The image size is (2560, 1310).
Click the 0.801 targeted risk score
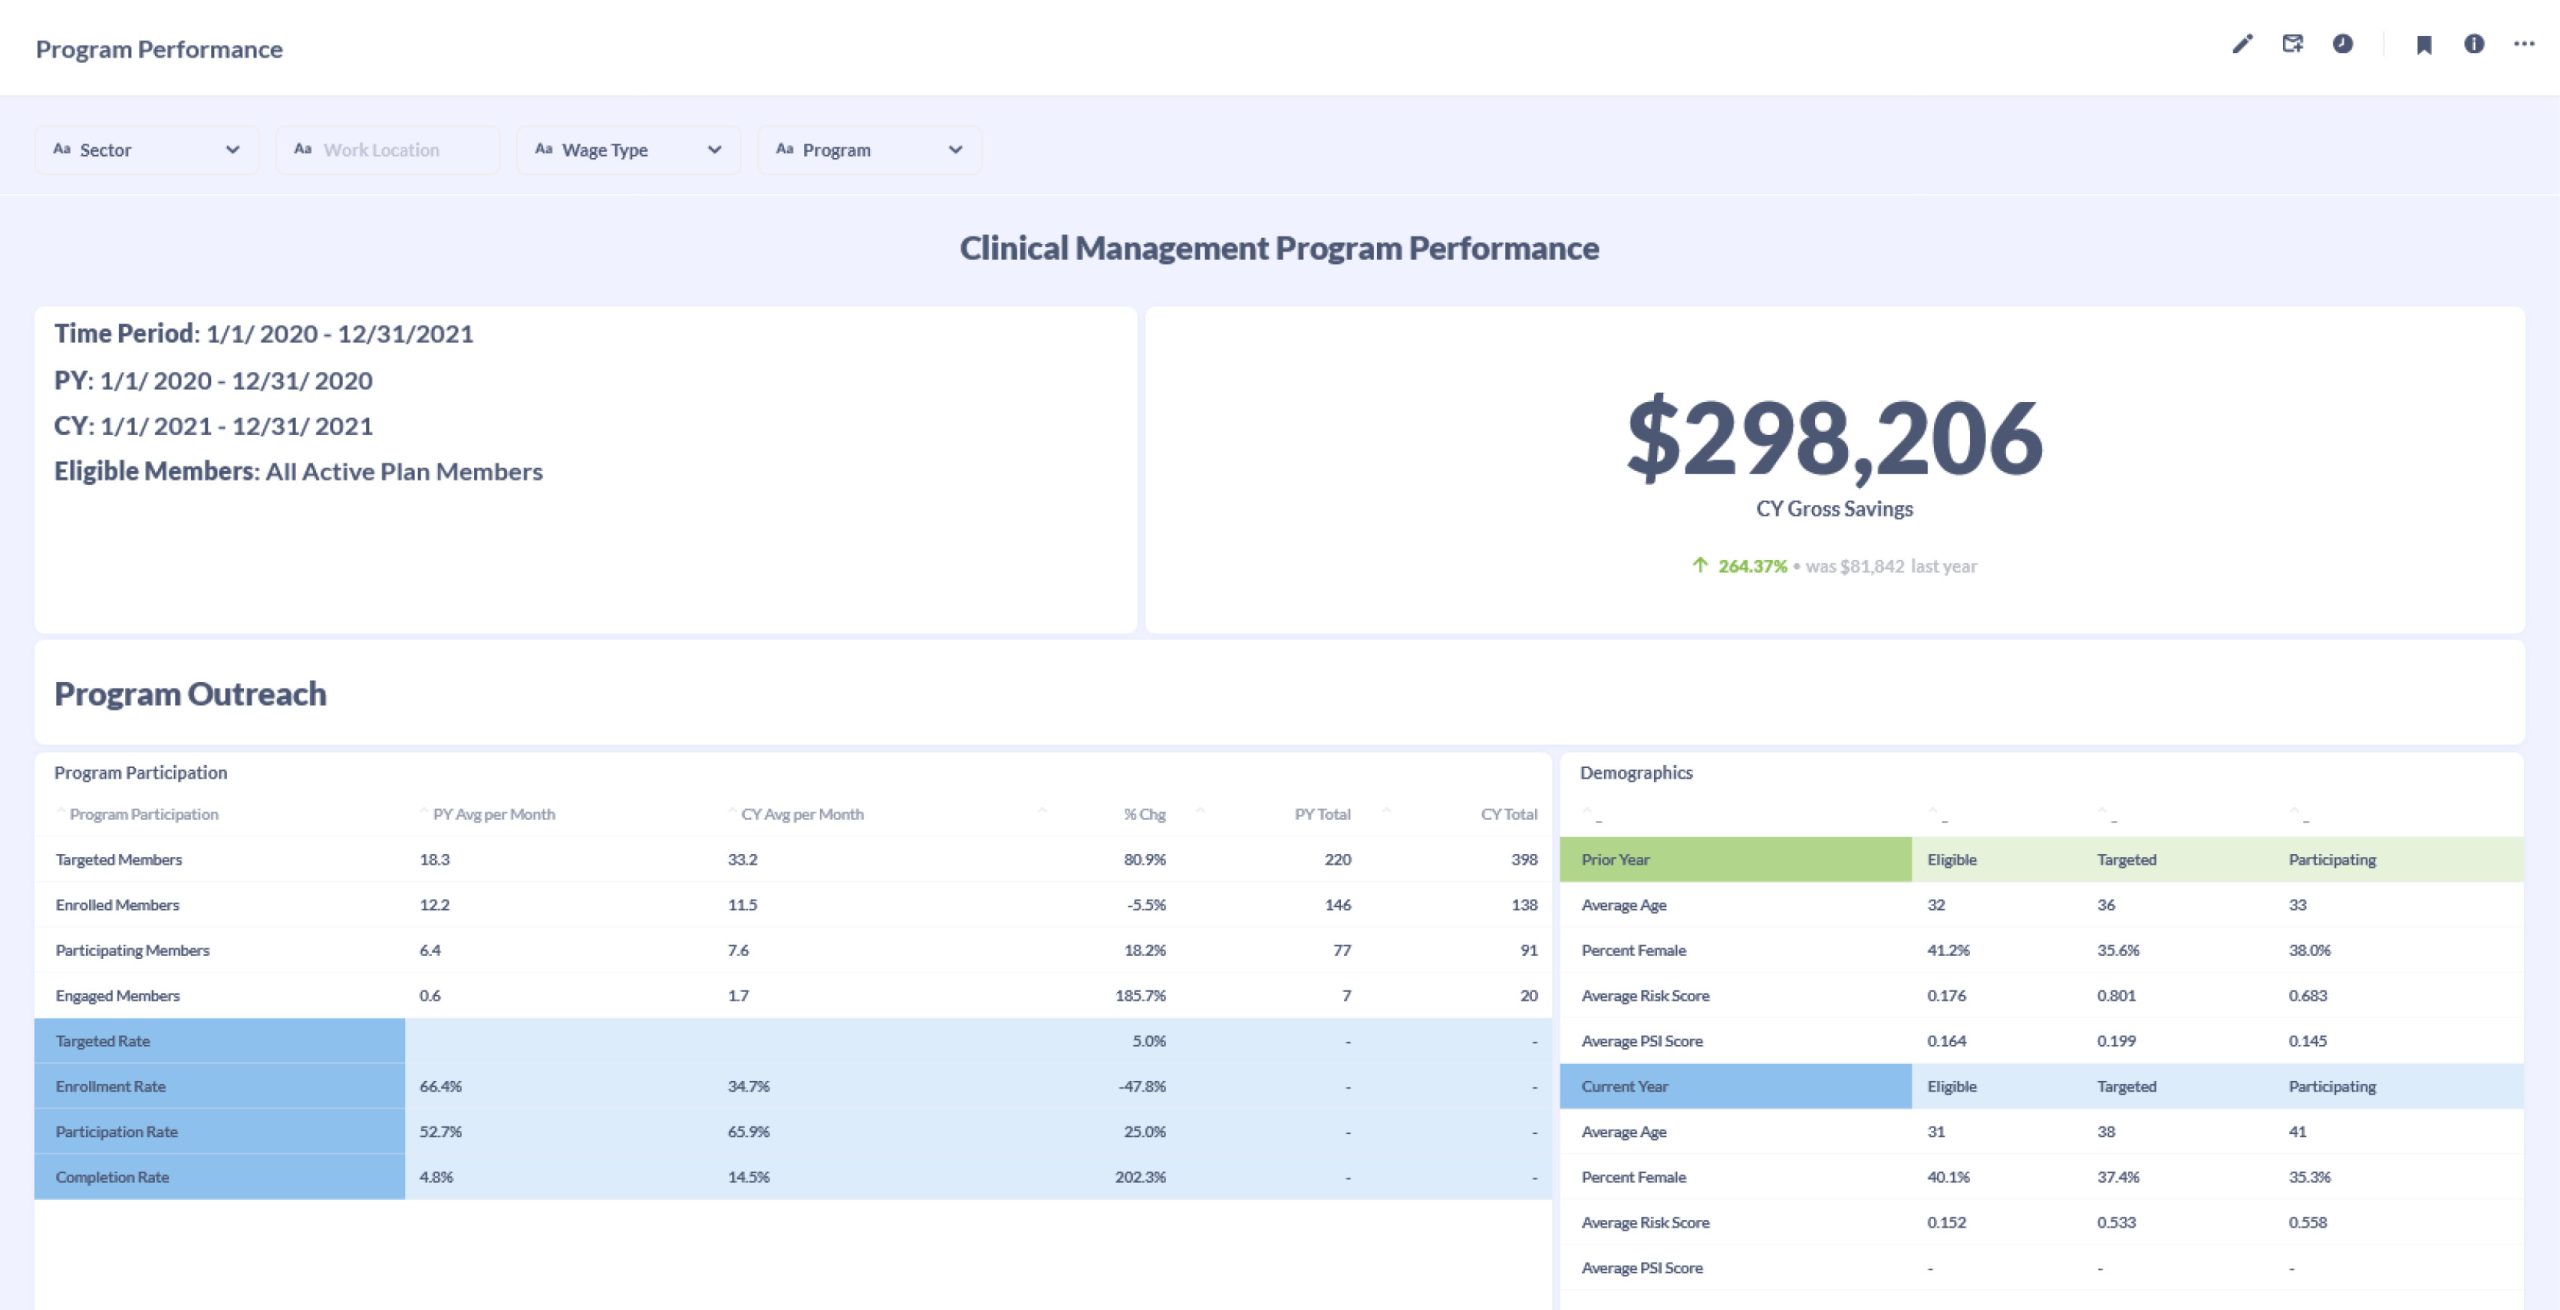[2116, 996]
